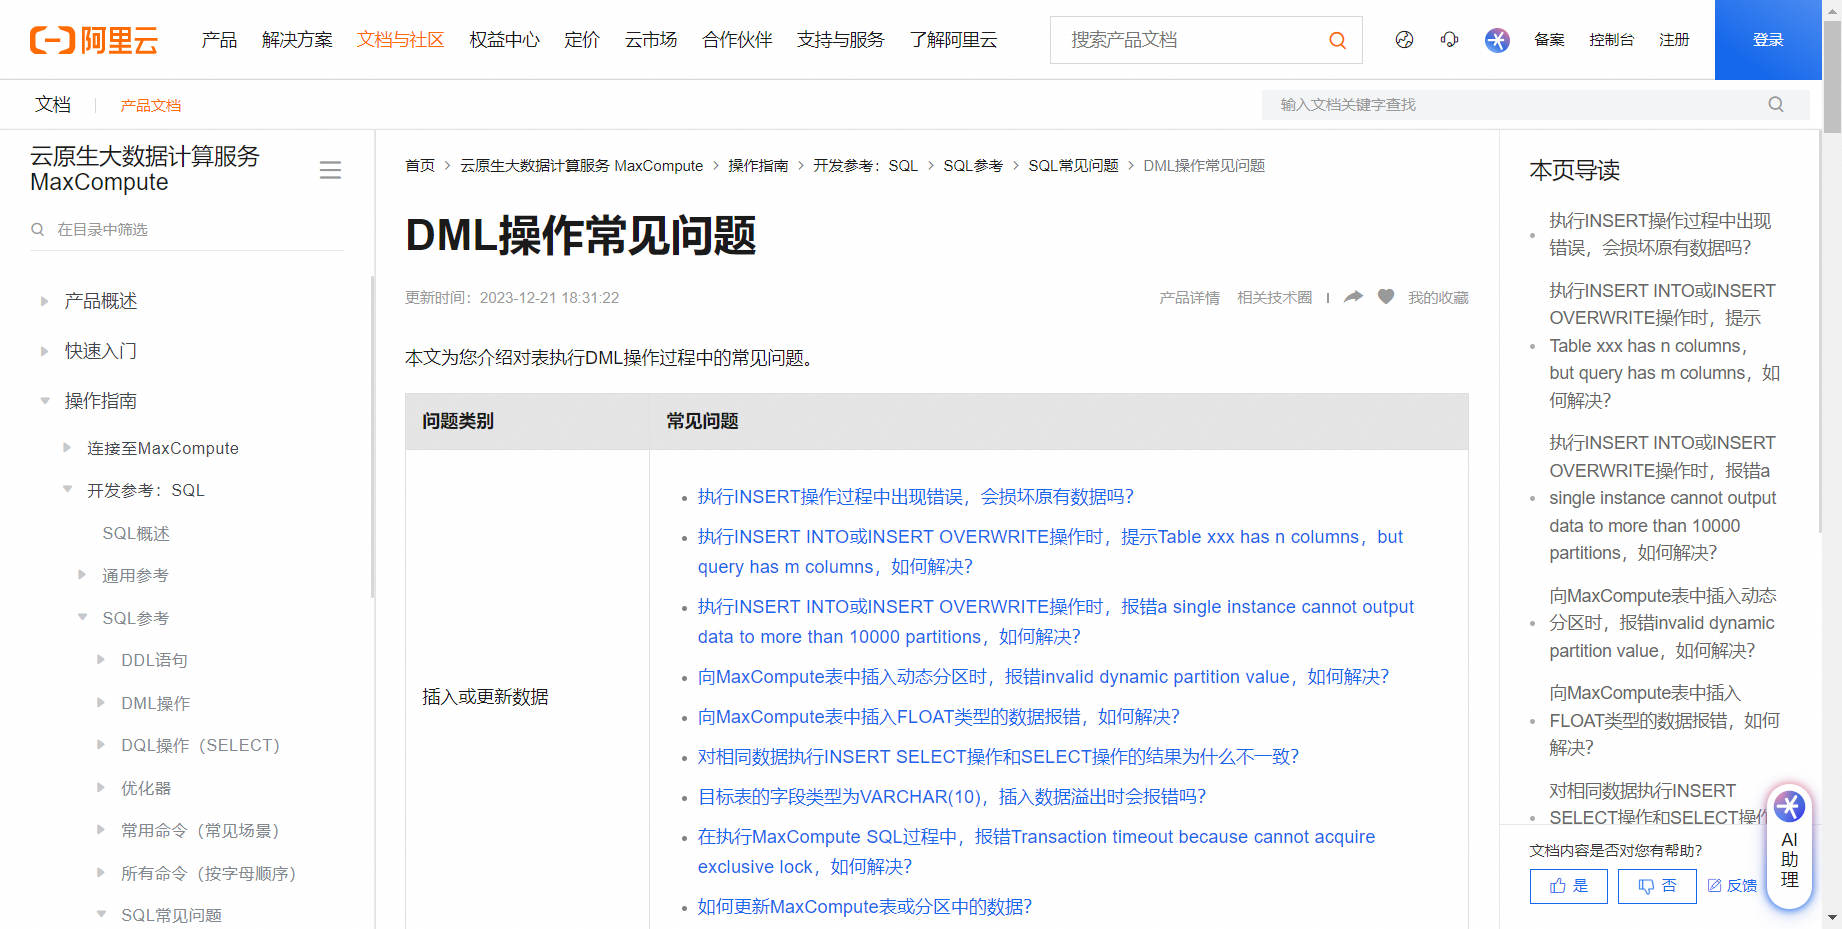Click 产品详情 link

1189,297
